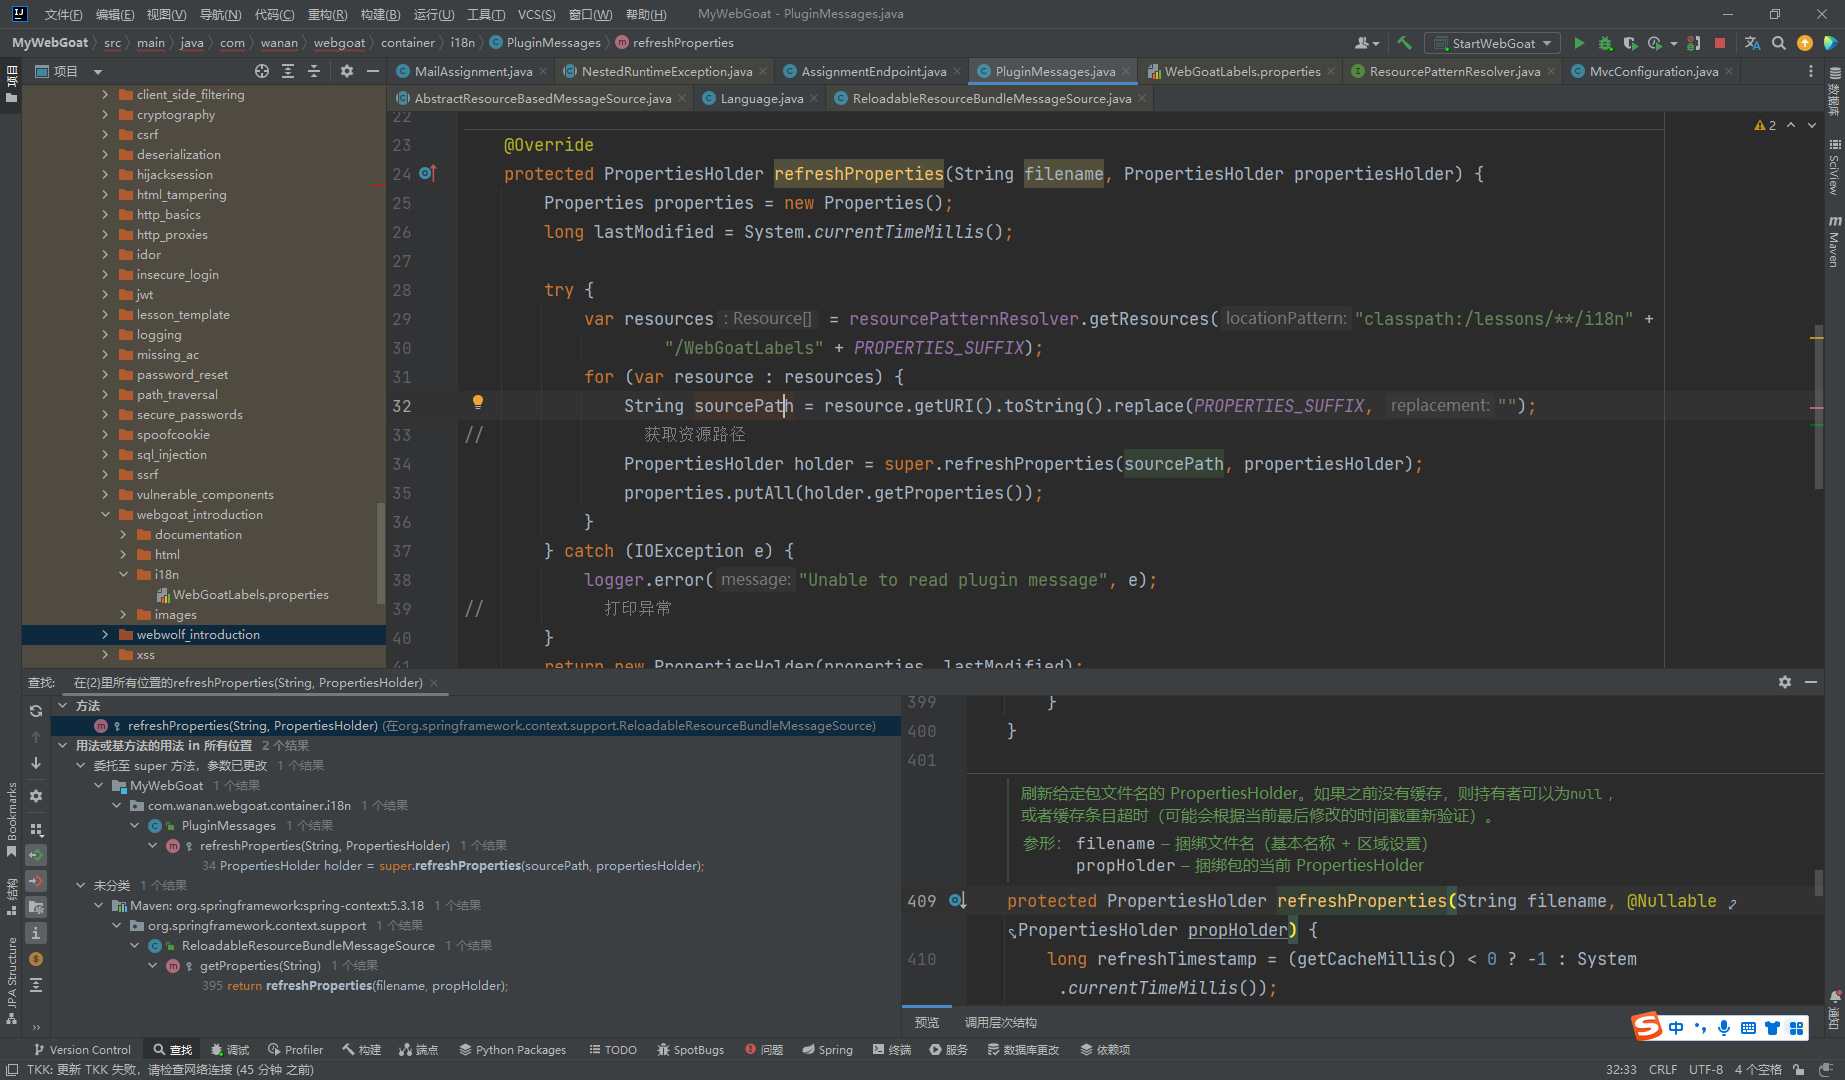The image size is (1845, 1080).
Task: Run the StartWebGoat configuration
Action: [1579, 43]
